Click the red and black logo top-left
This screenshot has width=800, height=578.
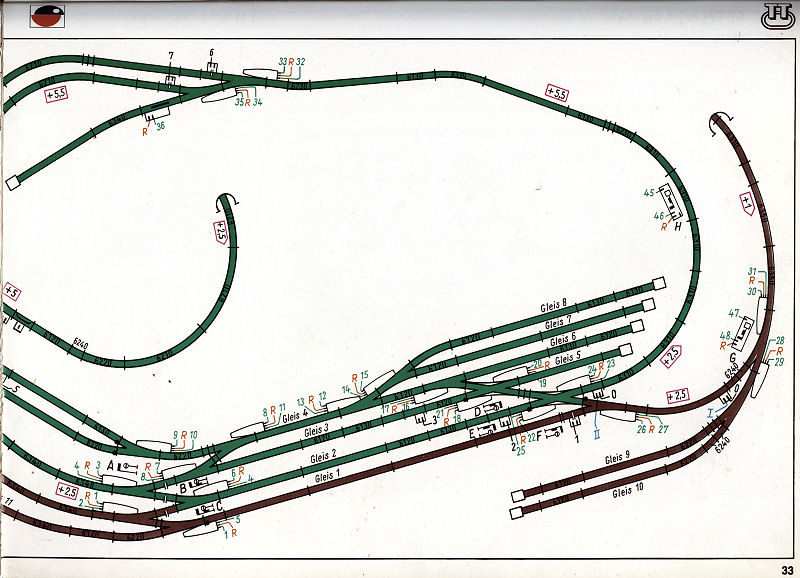tap(47, 15)
